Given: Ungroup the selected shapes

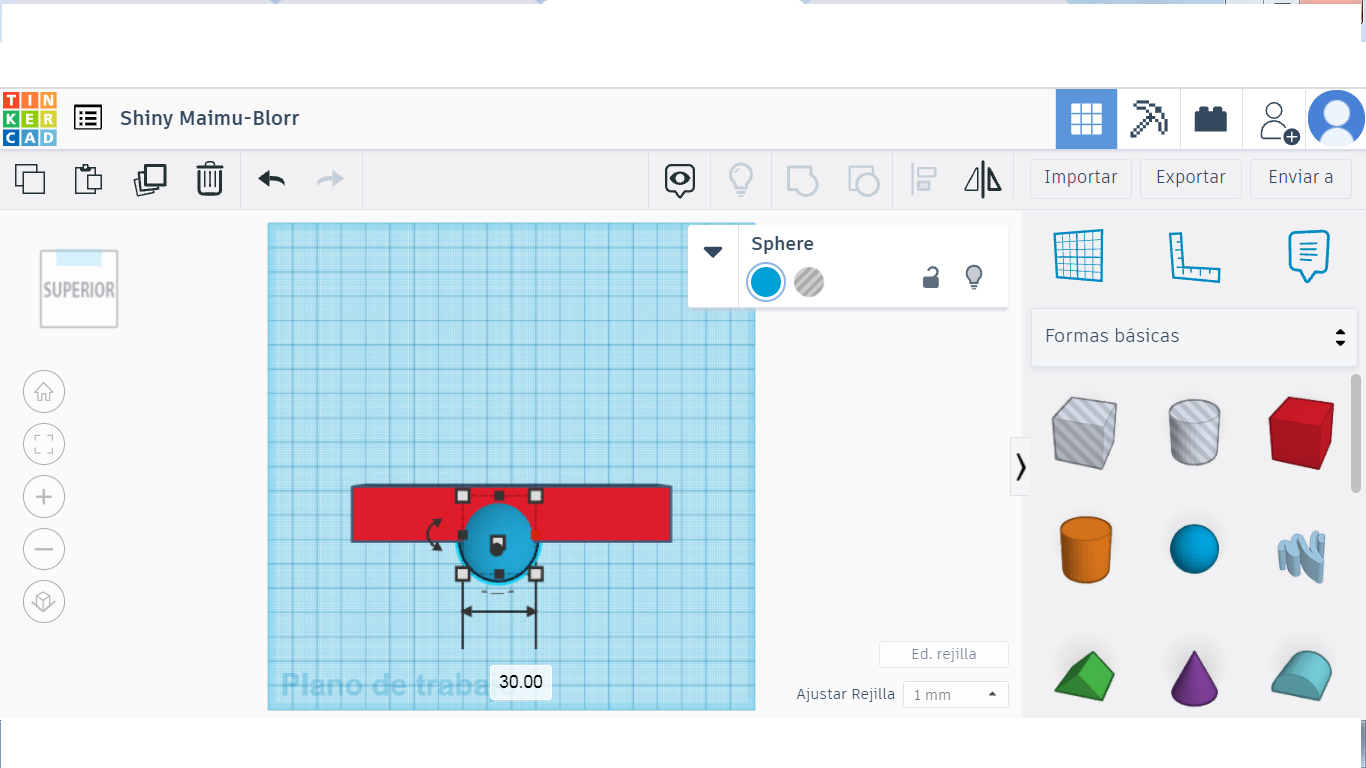Looking at the screenshot, I should click(x=863, y=180).
